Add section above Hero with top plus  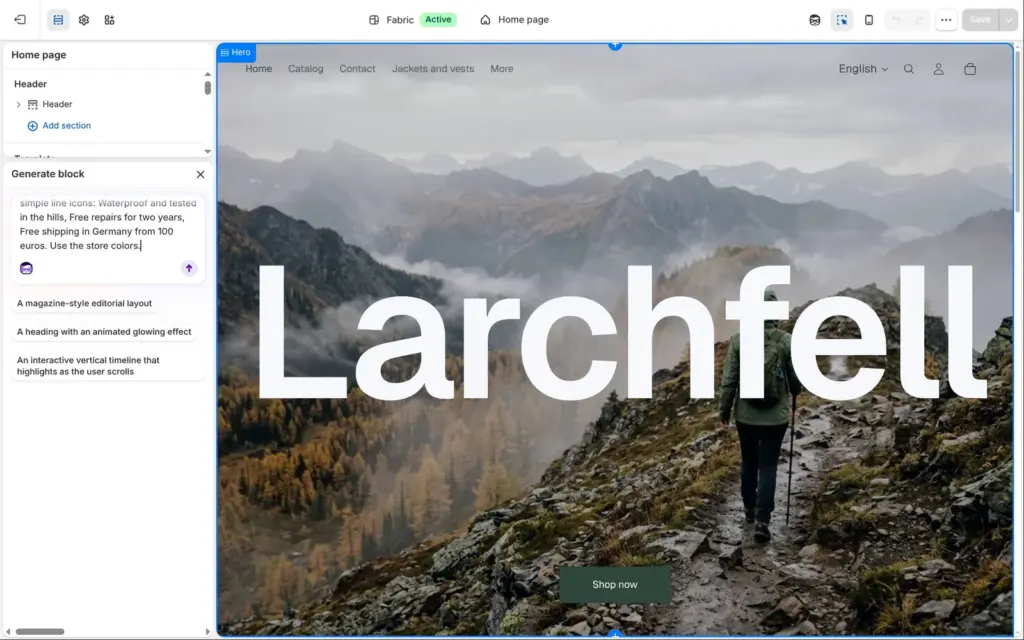(x=615, y=44)
